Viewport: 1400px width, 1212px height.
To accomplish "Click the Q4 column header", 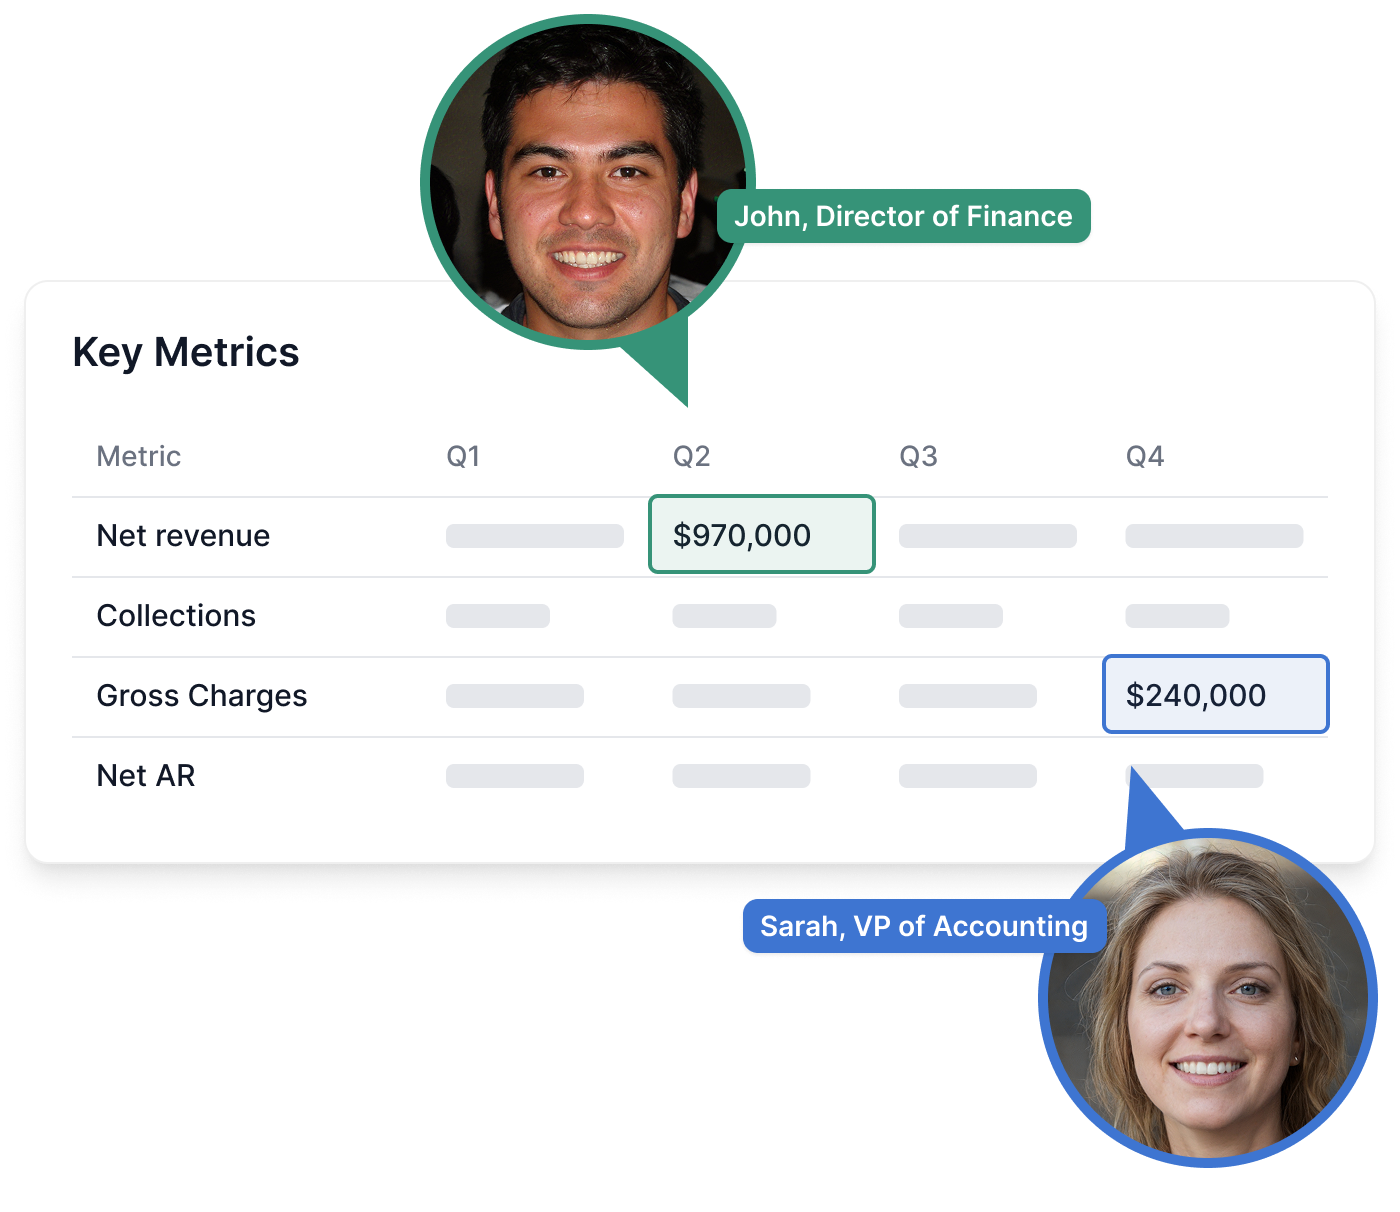I will [1145, 456].
